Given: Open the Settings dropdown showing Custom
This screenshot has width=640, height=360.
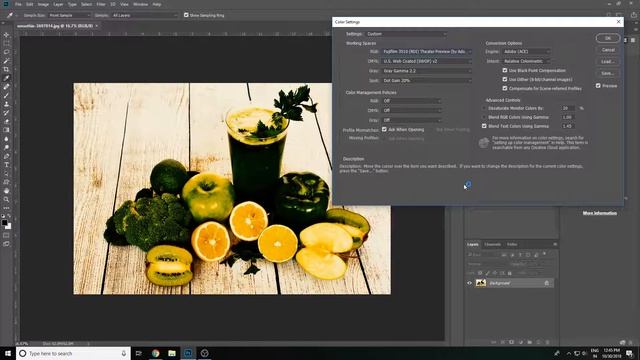Looking at the screenshot, I should point(406,34).
